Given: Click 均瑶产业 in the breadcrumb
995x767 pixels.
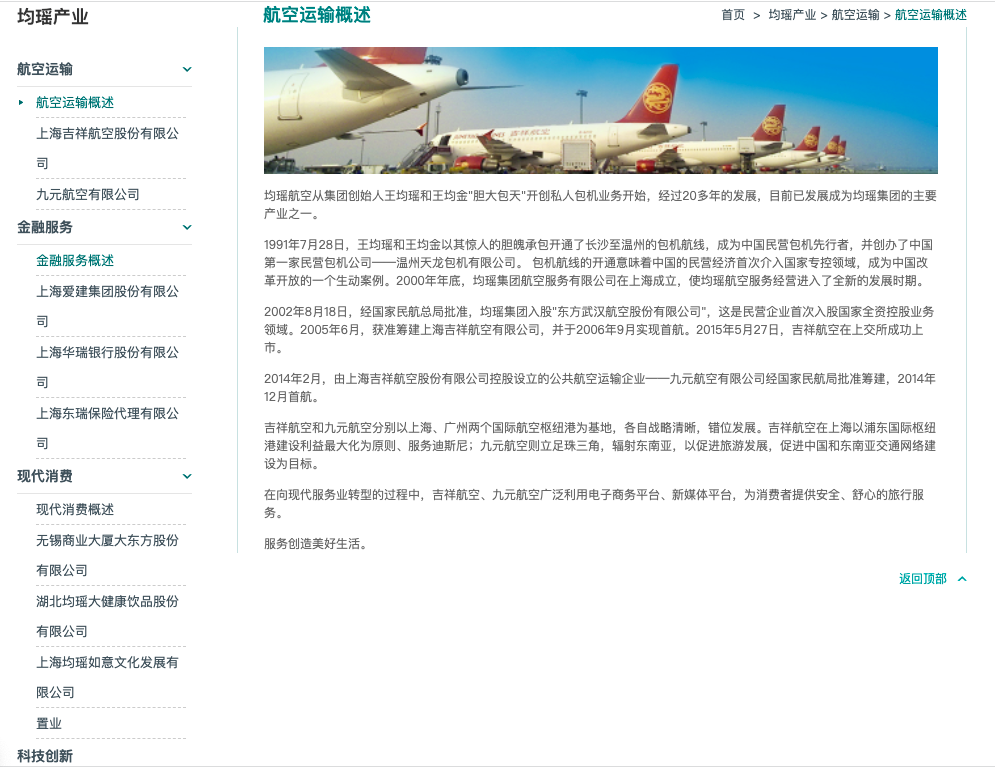Looking at the screenshot, I should tap(792, 15).
